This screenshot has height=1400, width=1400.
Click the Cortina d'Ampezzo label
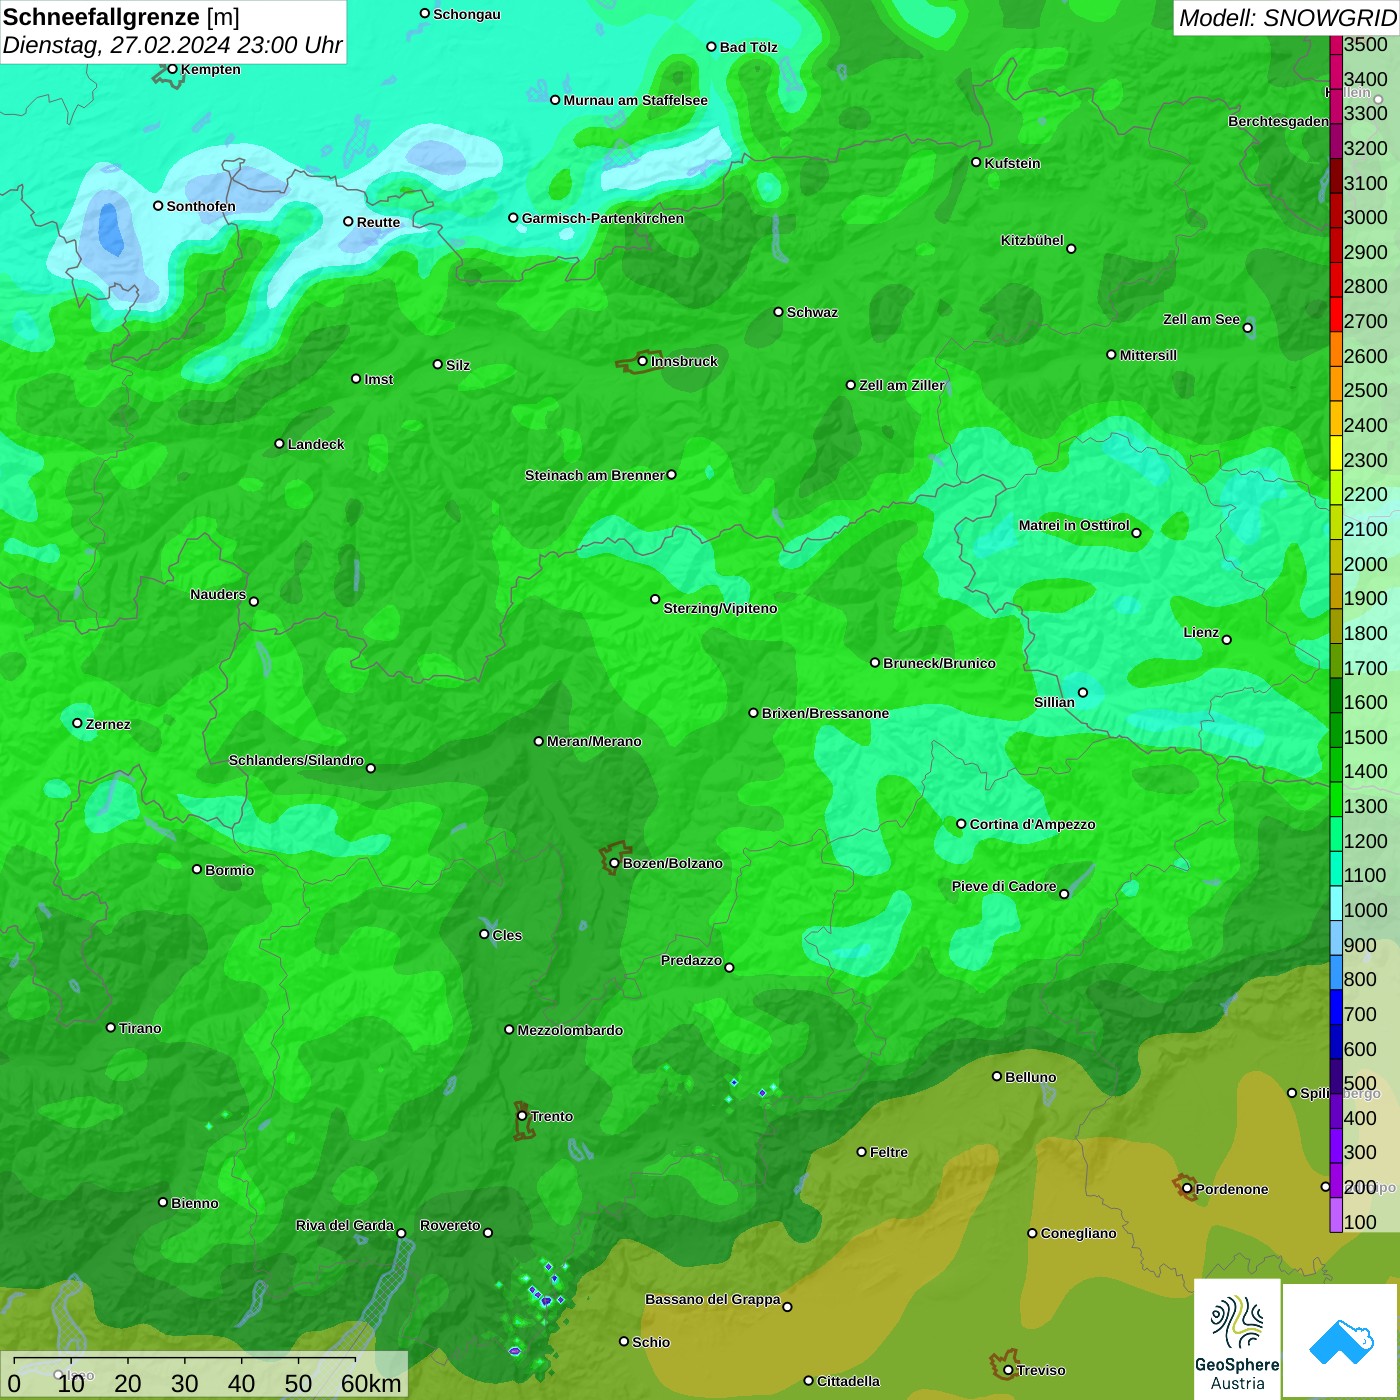click(x=1032, y=824)
